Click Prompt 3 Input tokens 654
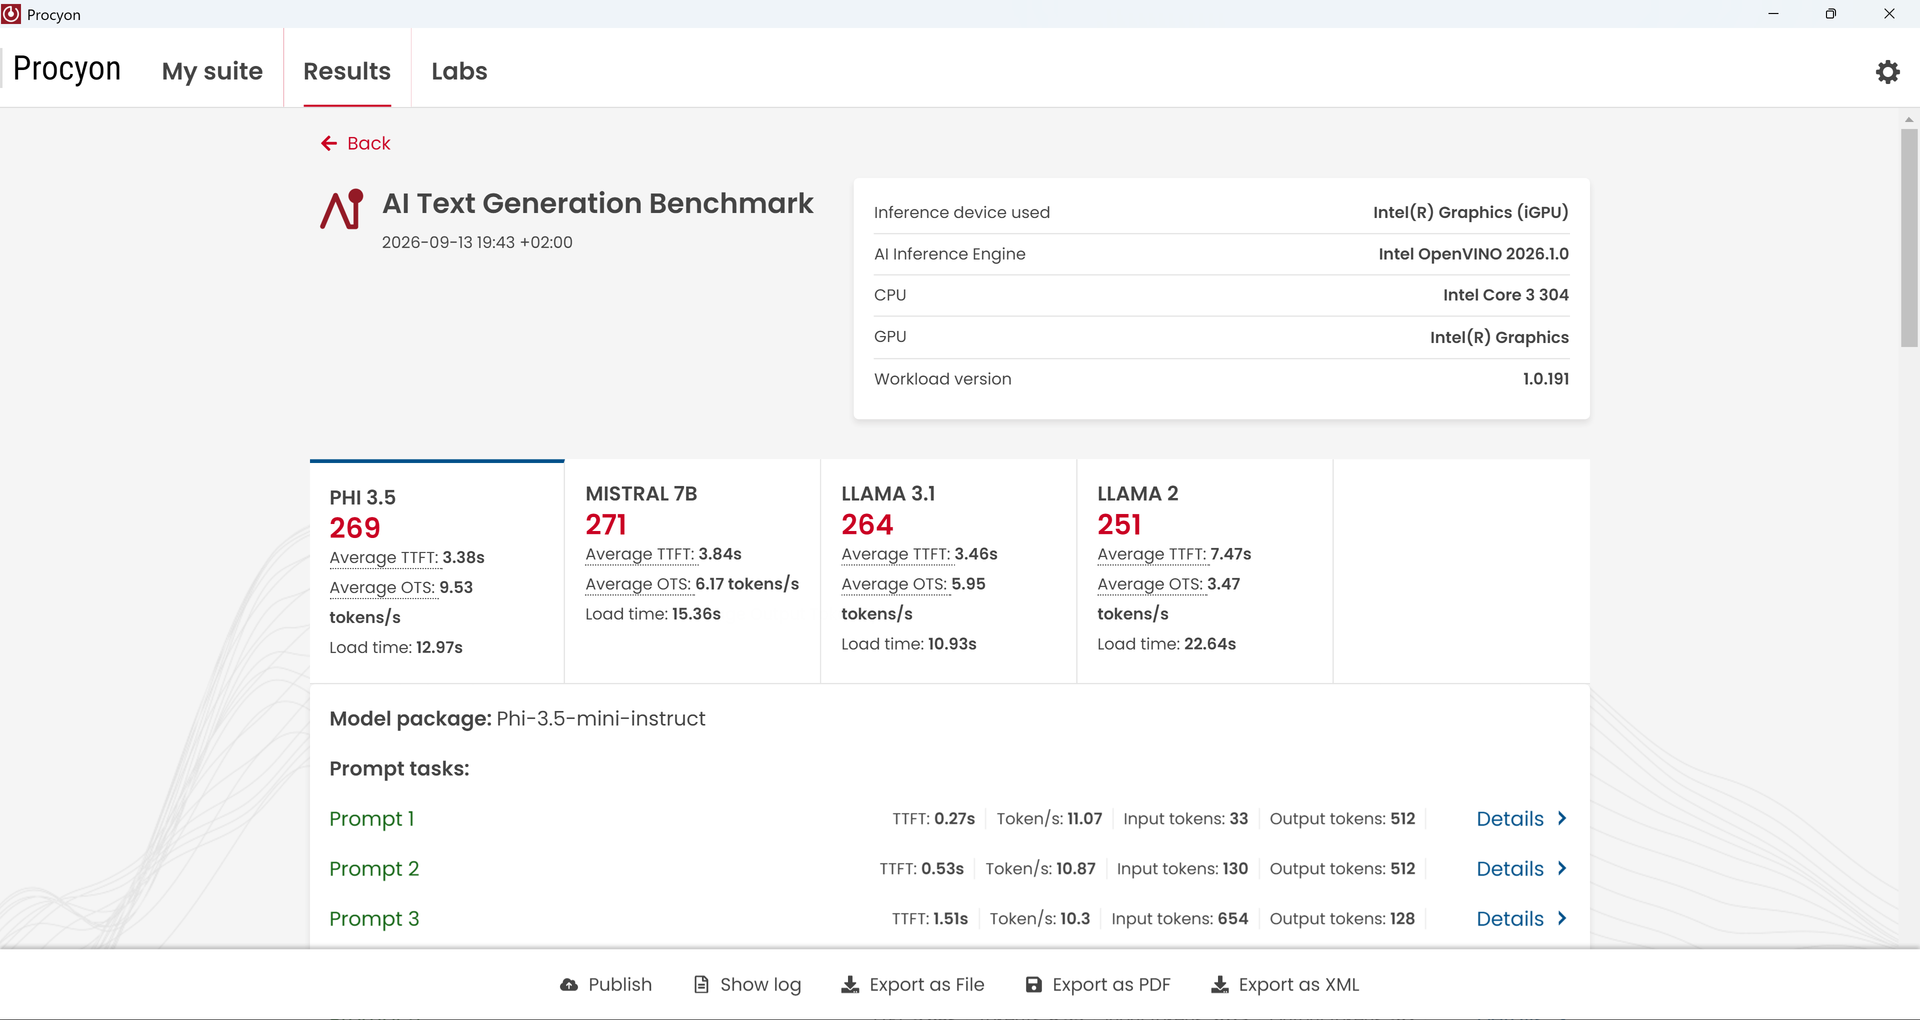Viewport: 1920px width, 1020px height. click(x=1180, y=918)
